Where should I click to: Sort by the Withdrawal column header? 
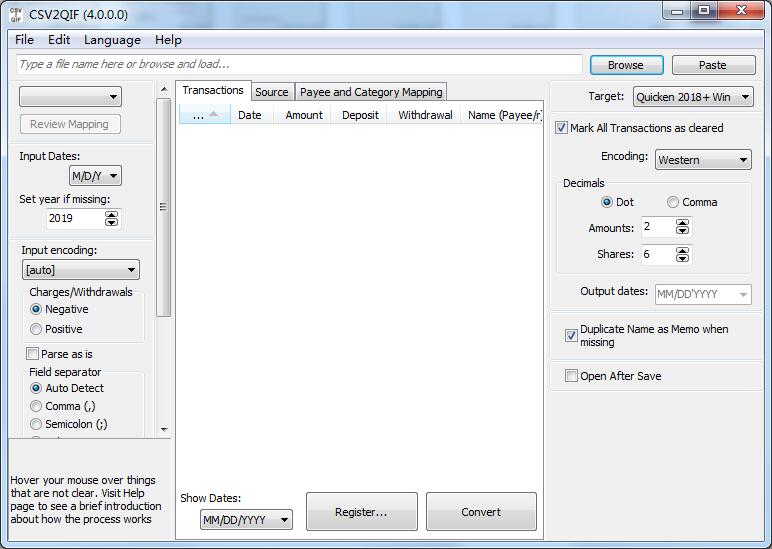click(x=425, y=115)
